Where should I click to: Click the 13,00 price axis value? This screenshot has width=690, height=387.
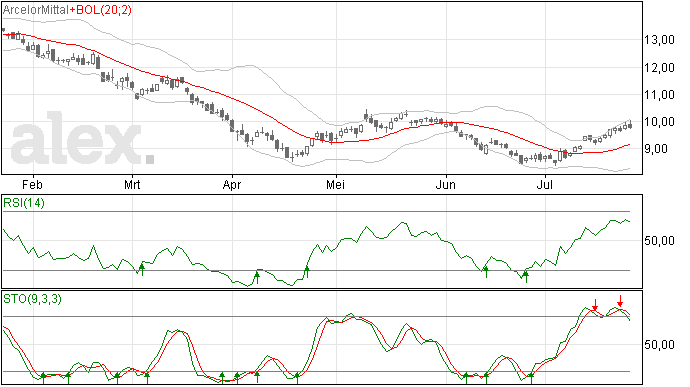659,40
